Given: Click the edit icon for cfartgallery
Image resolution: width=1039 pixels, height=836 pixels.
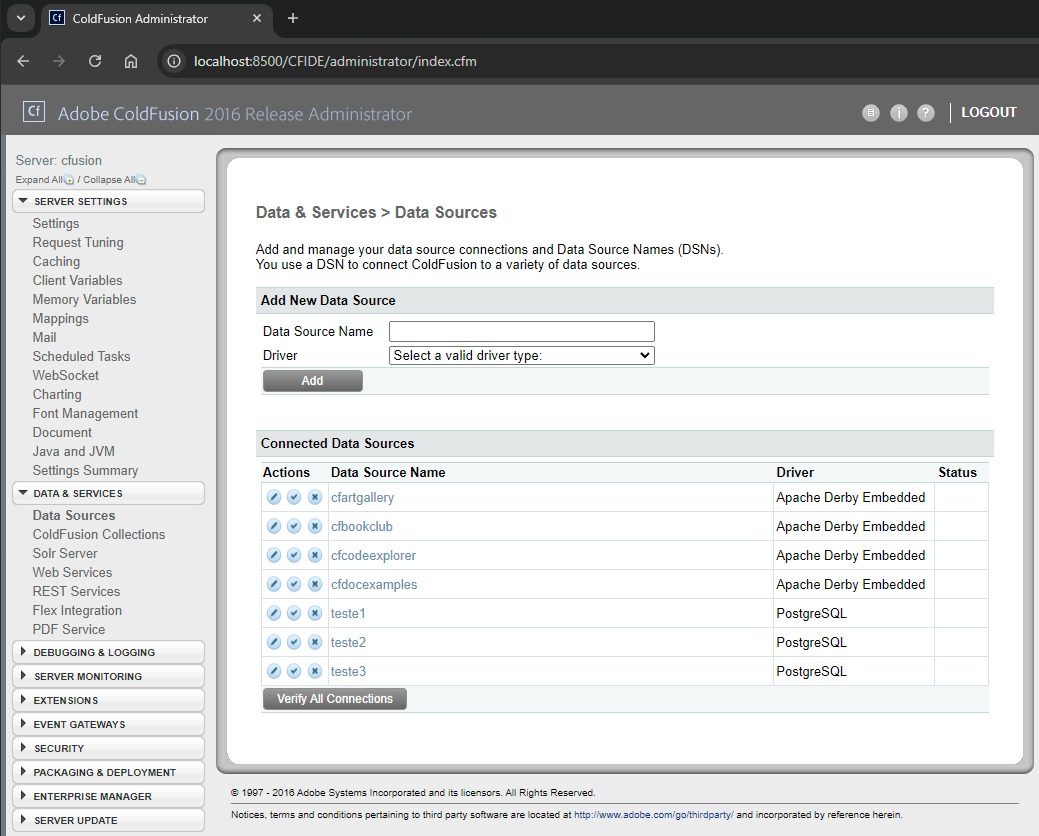Looking at the screenshot, I should (x=274, y=497).
